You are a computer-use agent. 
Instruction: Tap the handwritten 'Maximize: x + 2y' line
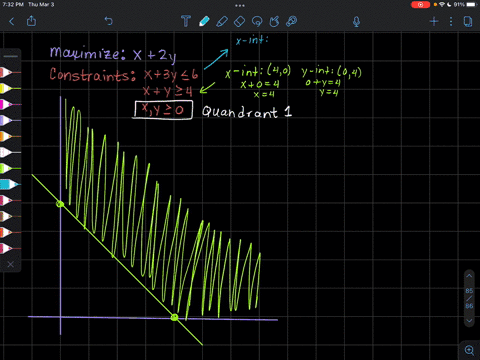[113, 55]
